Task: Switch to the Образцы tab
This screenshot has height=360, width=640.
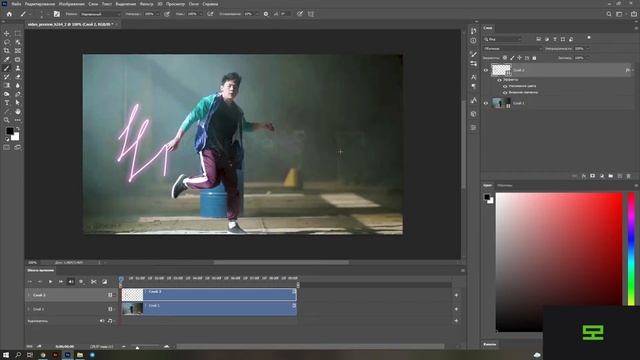Action: point(505,185)
